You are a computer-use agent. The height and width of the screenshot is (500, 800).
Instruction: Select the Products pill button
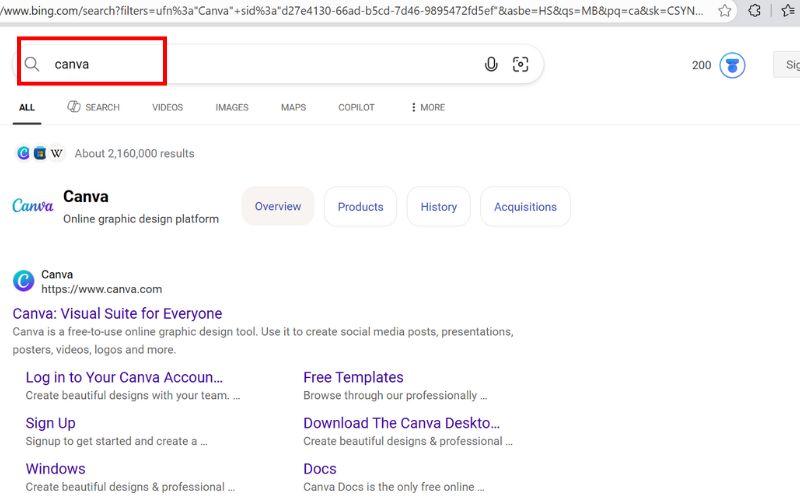pos(360,207)
